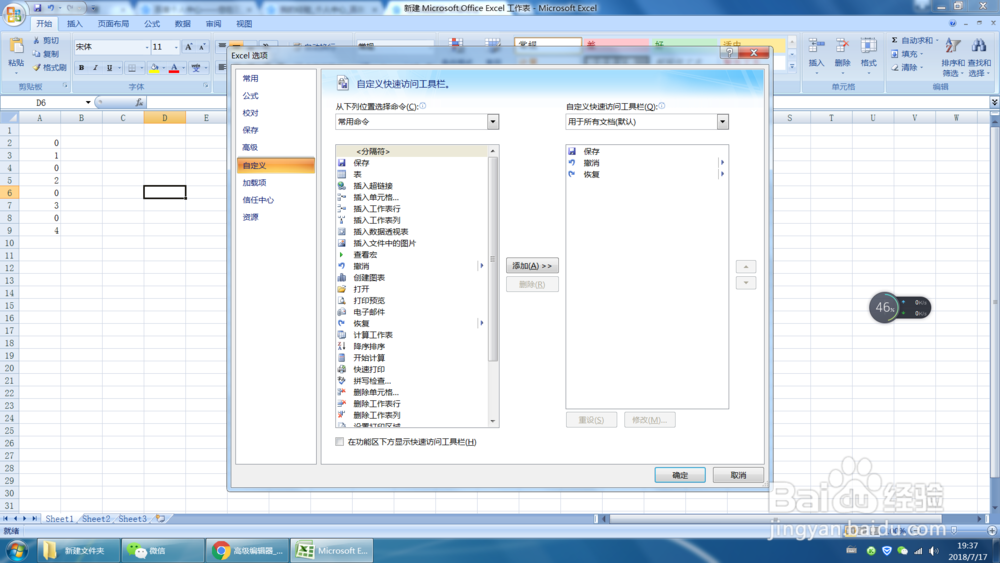Click the 添加(A) >> button

coord(532,266)
